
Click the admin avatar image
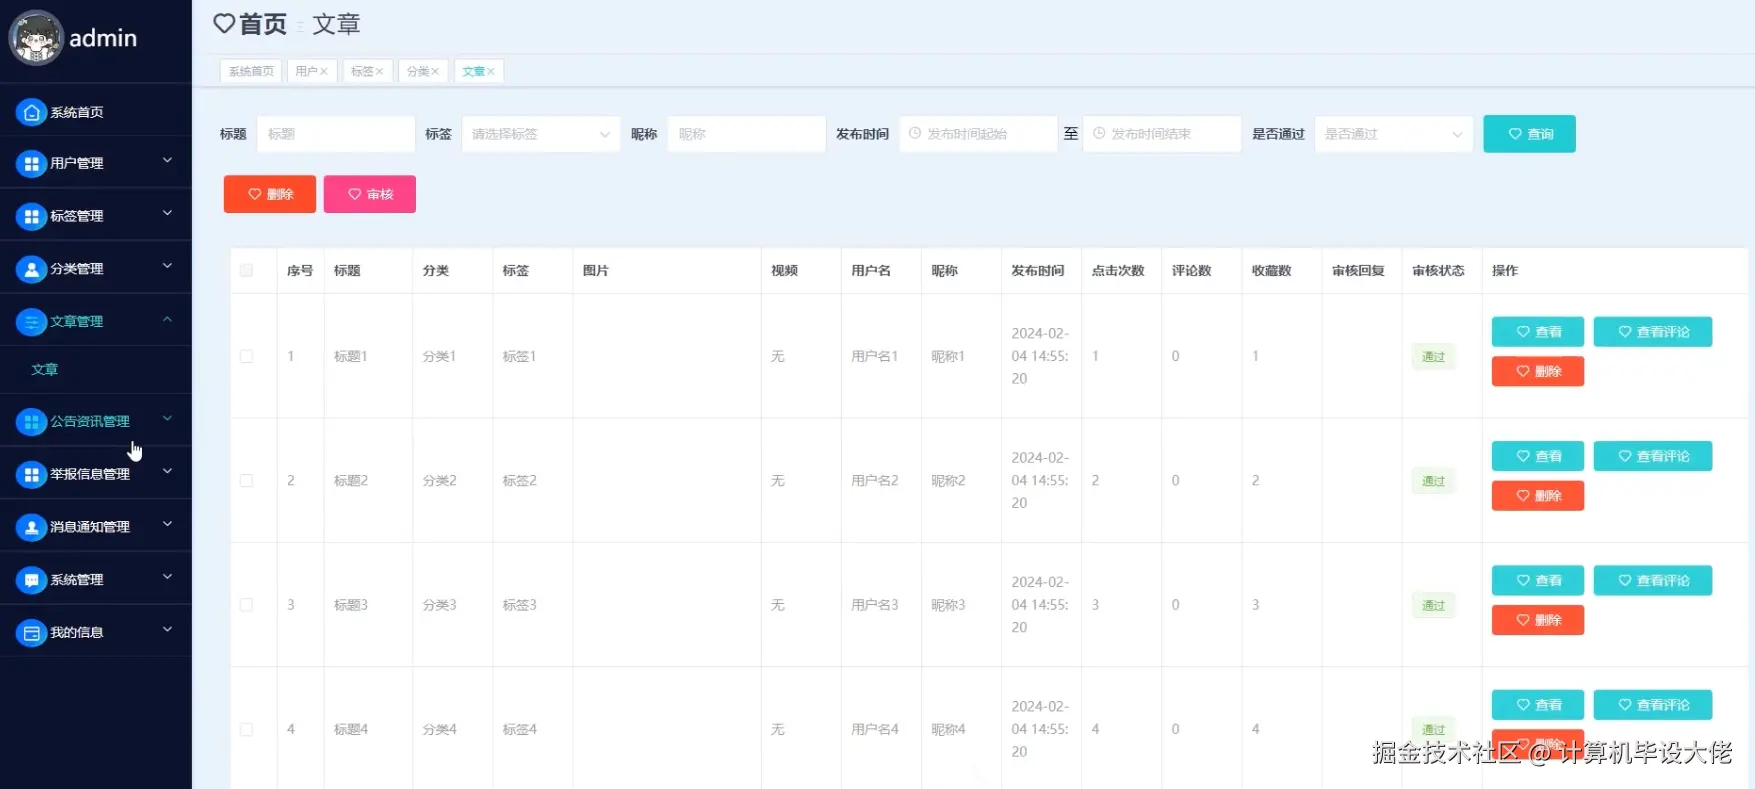pyautogui.click(x=36, y=38)
